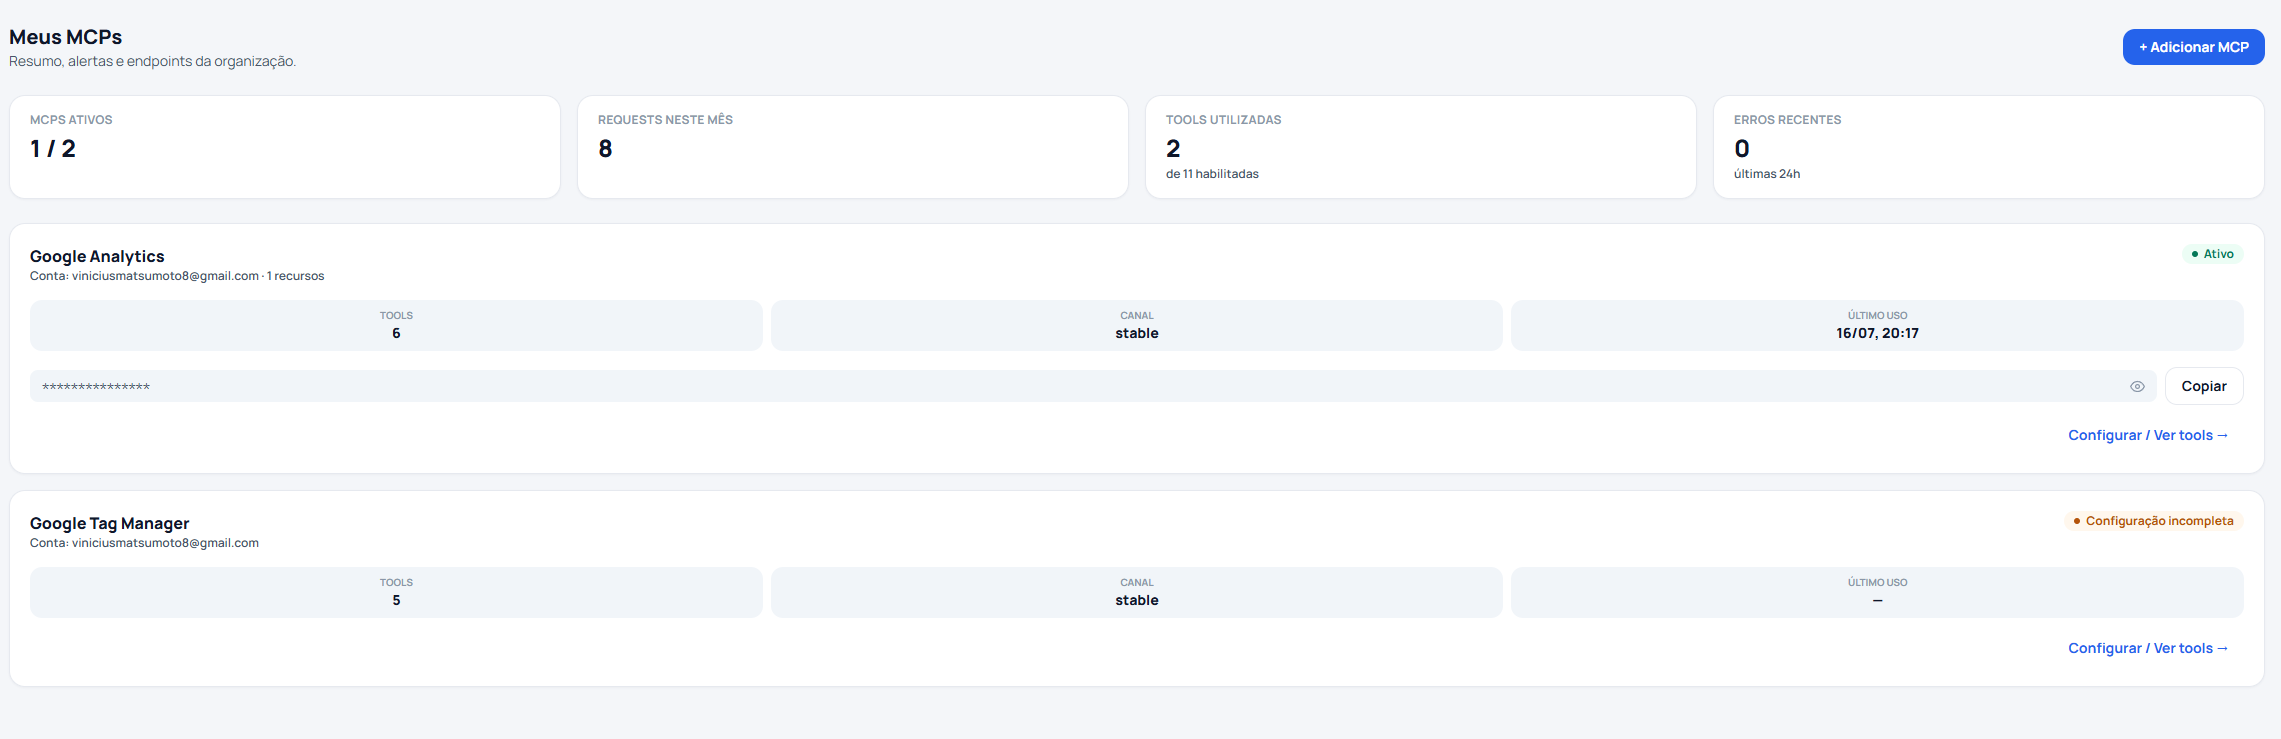Click the Google Analytics account line with '1 recursos'
The image size is (2281, 739).
177,276
